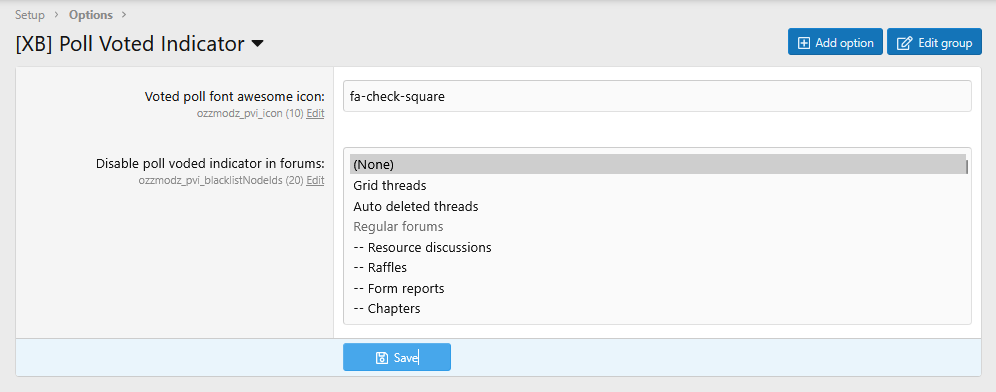Screen dimensions: 996x392
Task: Click the floppy disk Save icon
Action: click(382, 358)
